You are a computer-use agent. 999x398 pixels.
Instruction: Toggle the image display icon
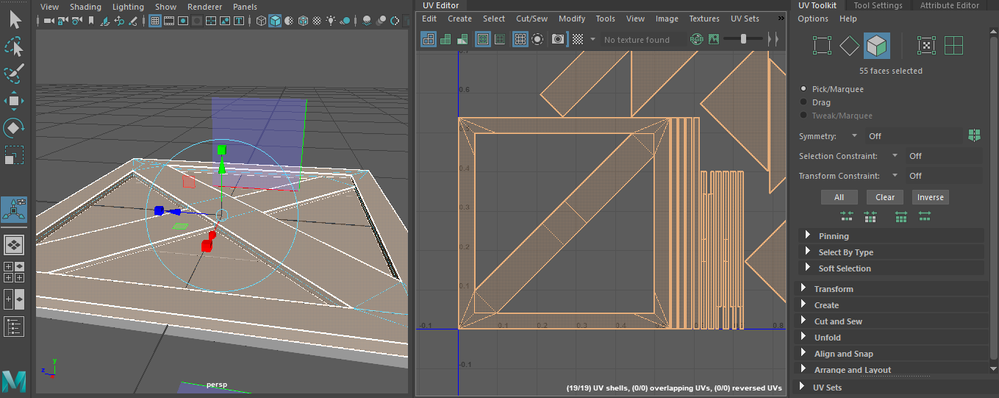coord(714,39)
